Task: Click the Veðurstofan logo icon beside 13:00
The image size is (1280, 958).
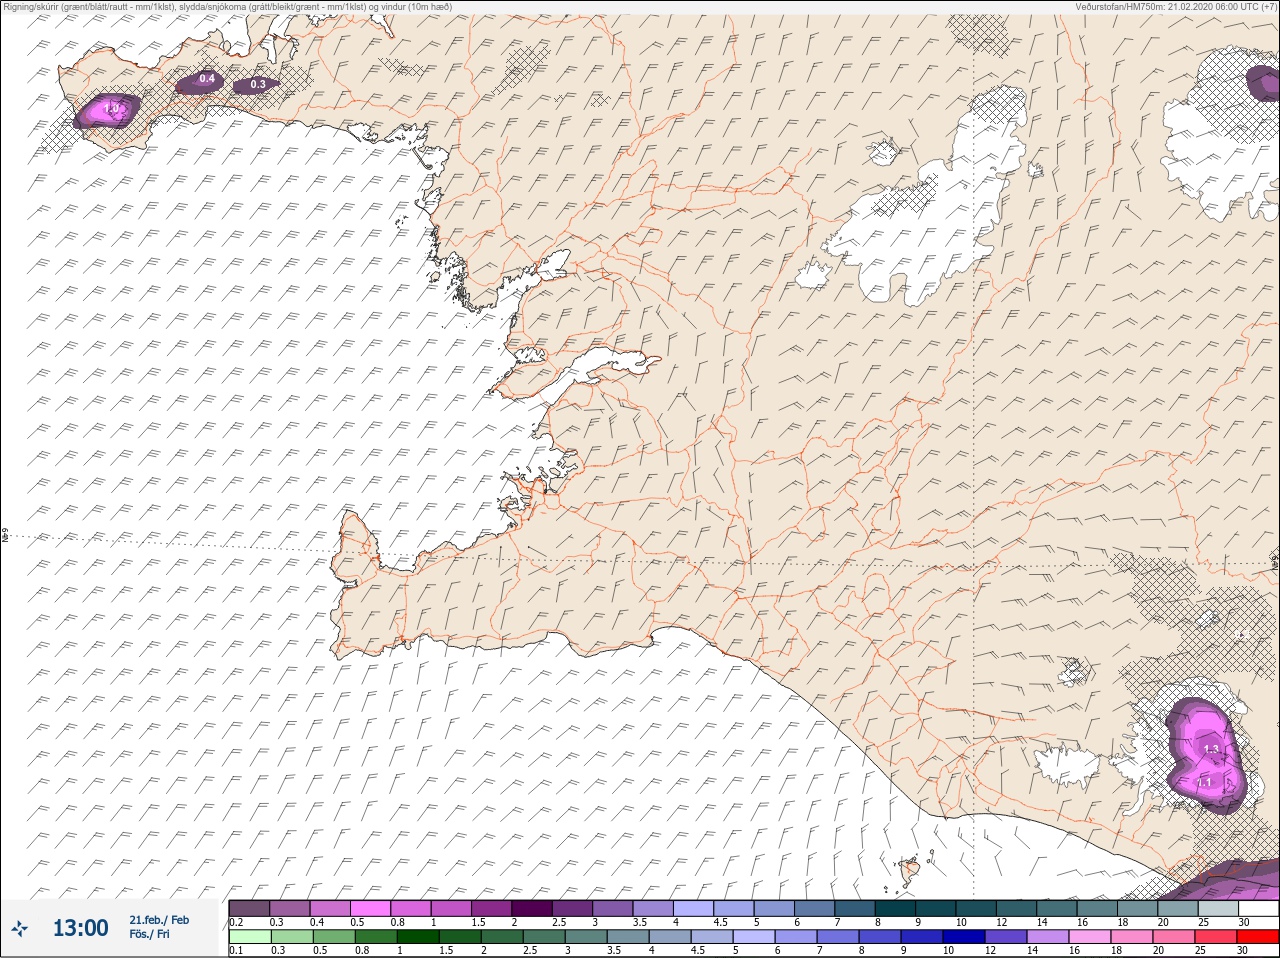Action: (x=18, y=928)
